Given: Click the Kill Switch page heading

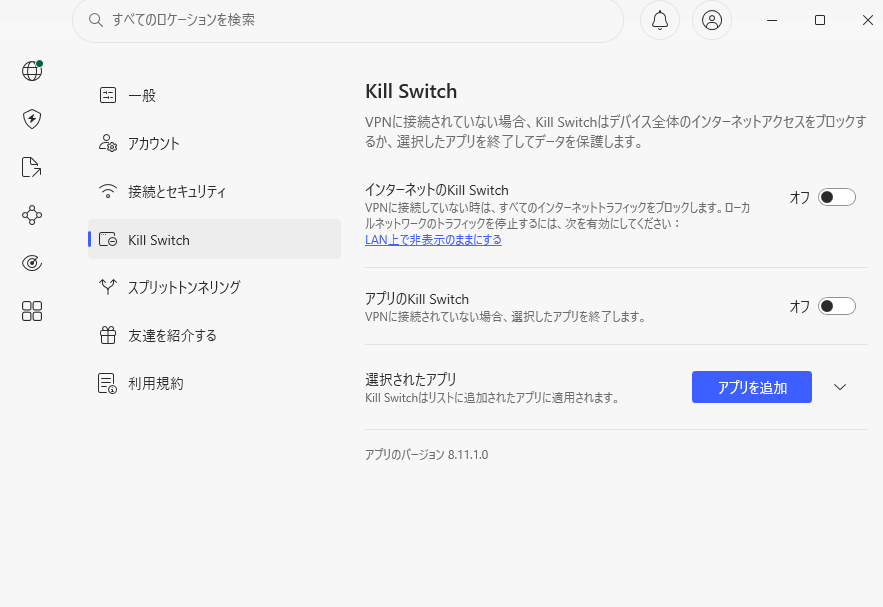Looking at the screenshot, I should 411,91.
